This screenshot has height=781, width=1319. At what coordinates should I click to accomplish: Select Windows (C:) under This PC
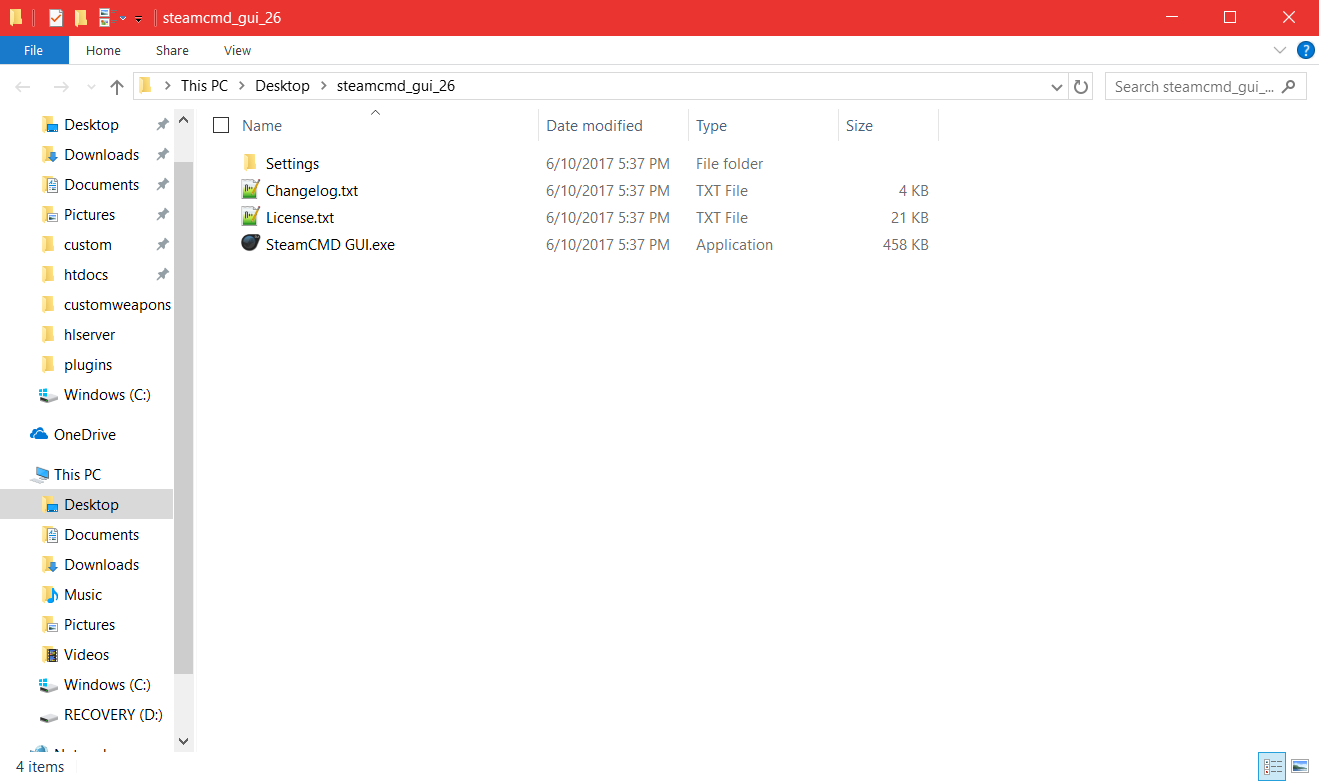click(107, 685)
